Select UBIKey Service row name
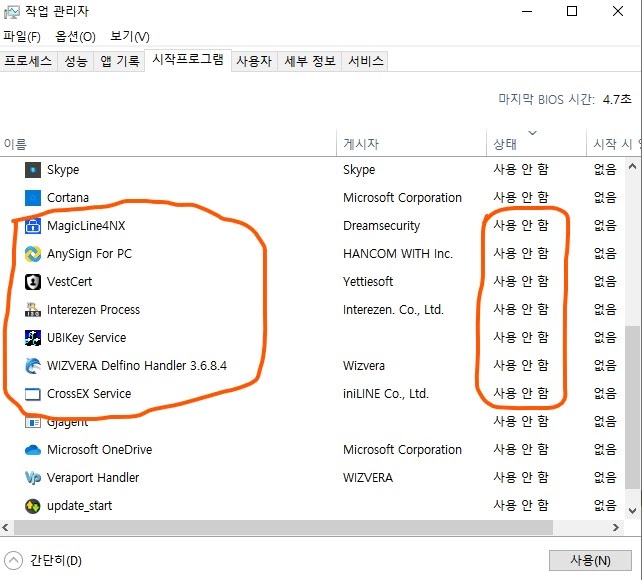The image size is (642, 580). pos(86,338)
